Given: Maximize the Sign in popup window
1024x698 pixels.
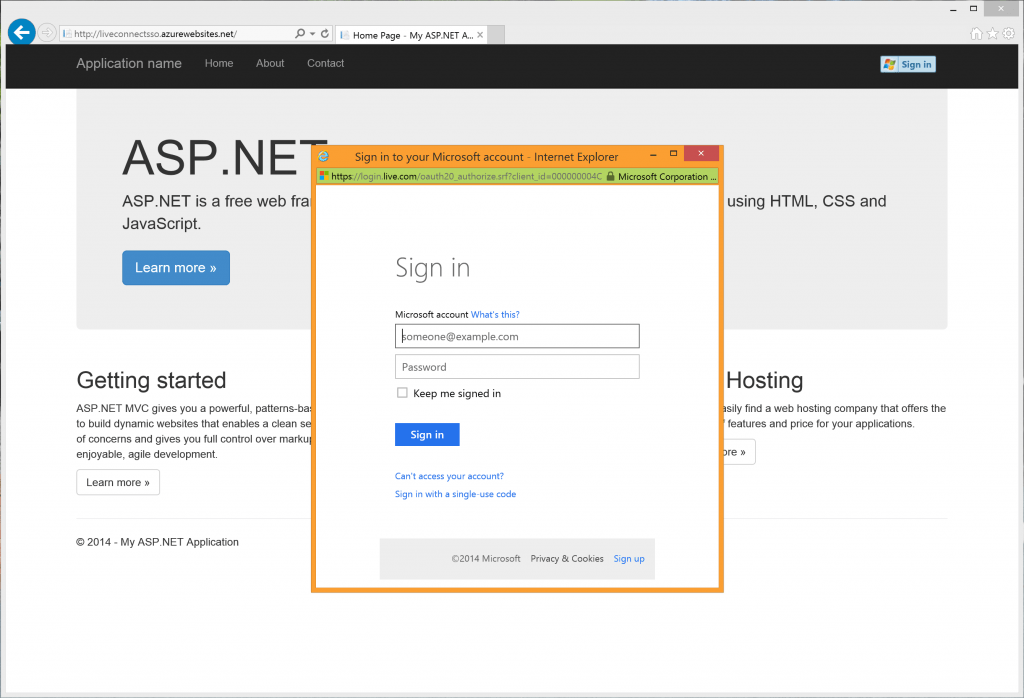Looking at the screenshot, I should coord(673,153).
